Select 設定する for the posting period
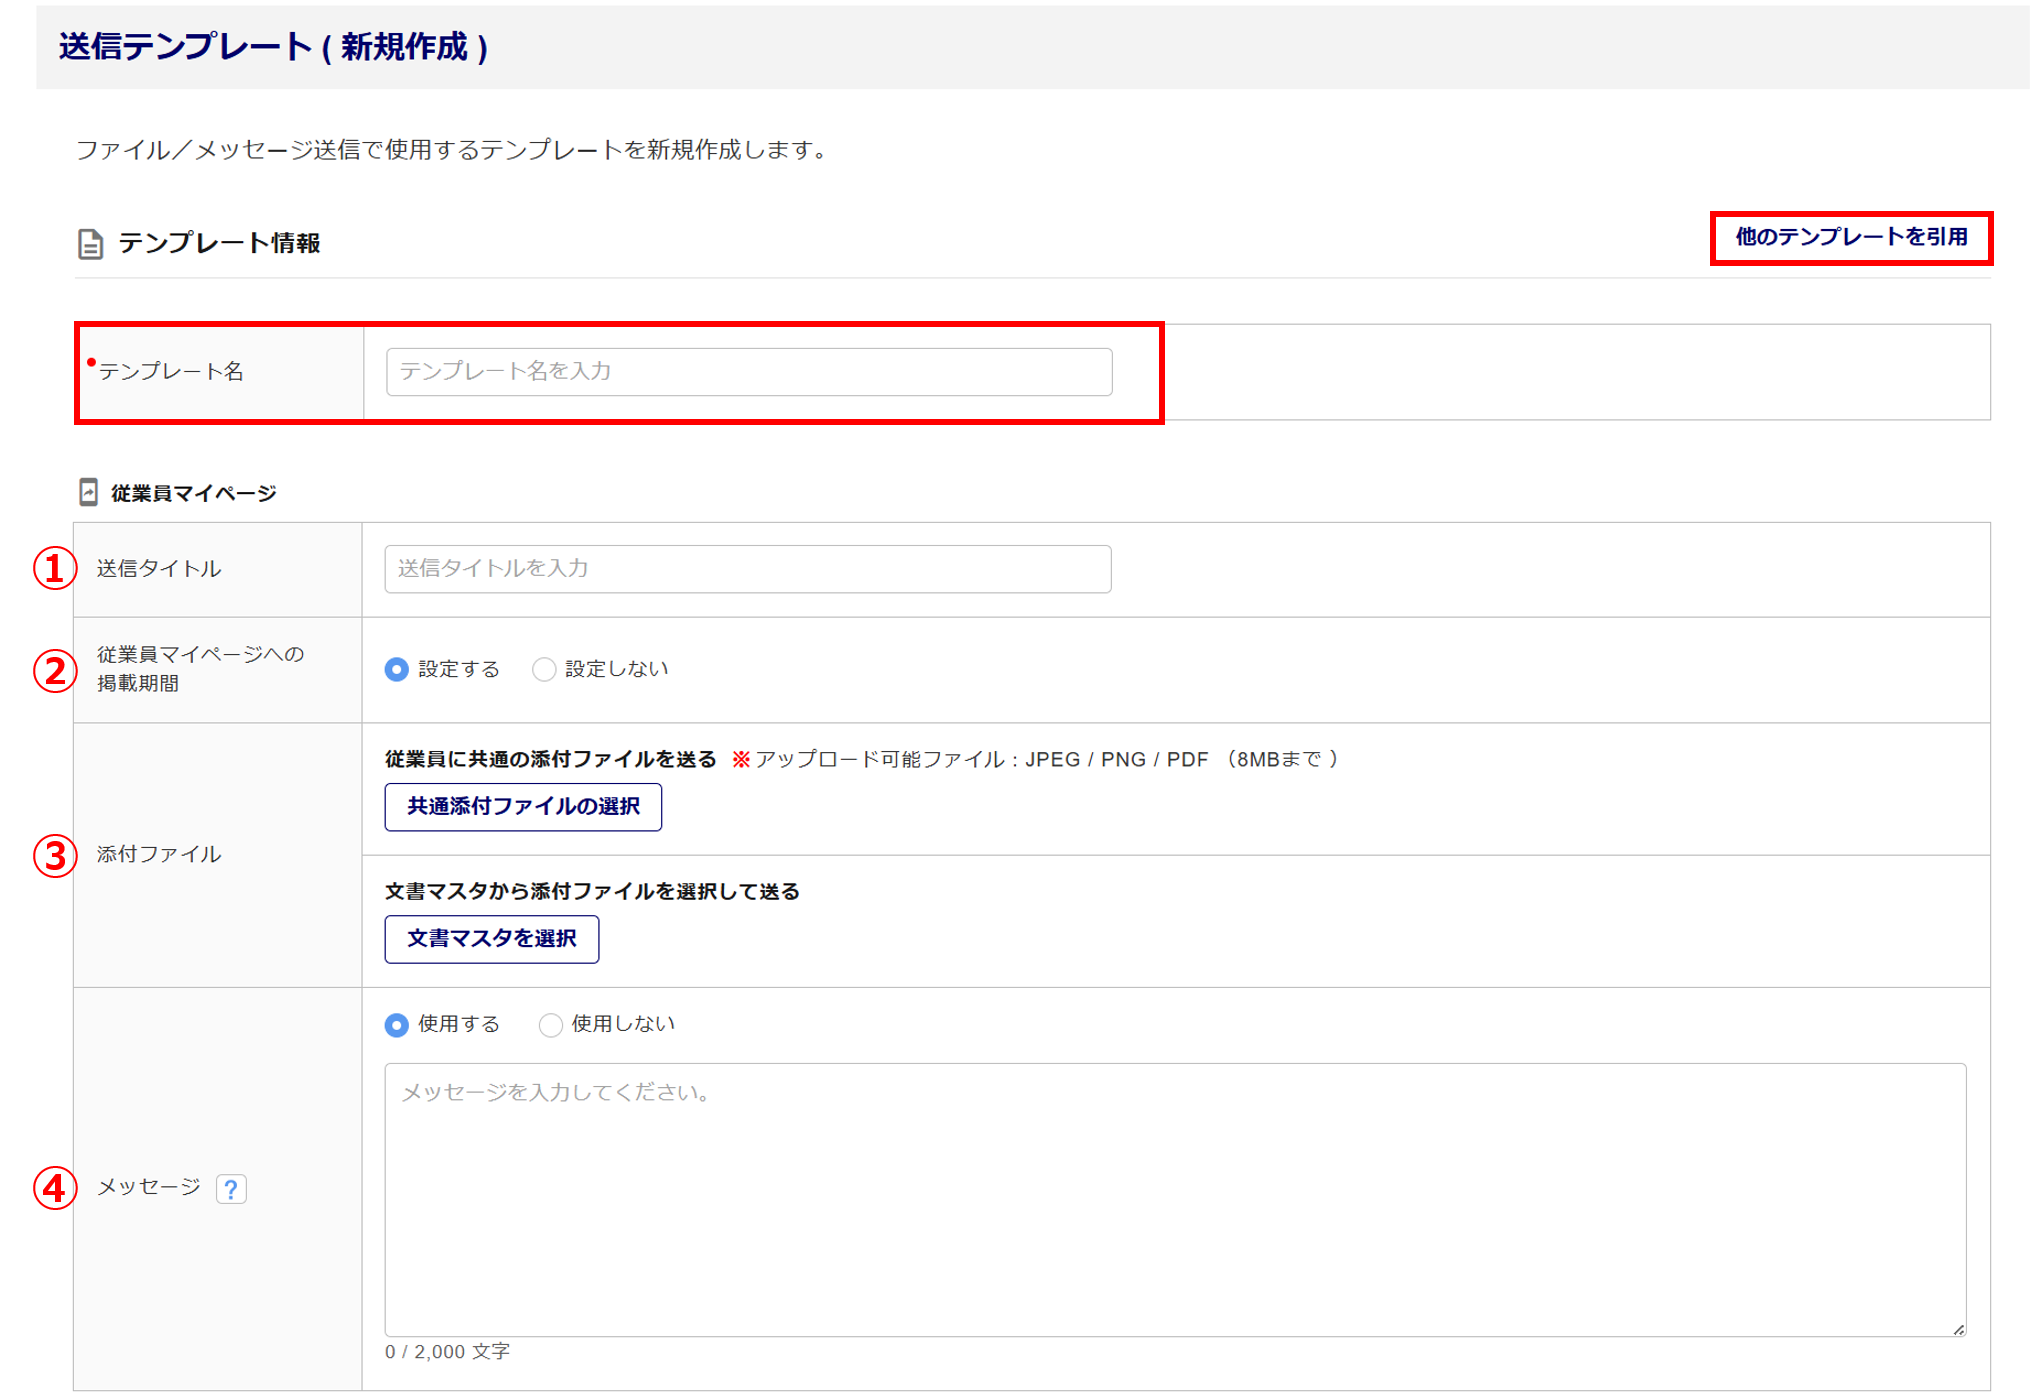 [x=397, y=669]
